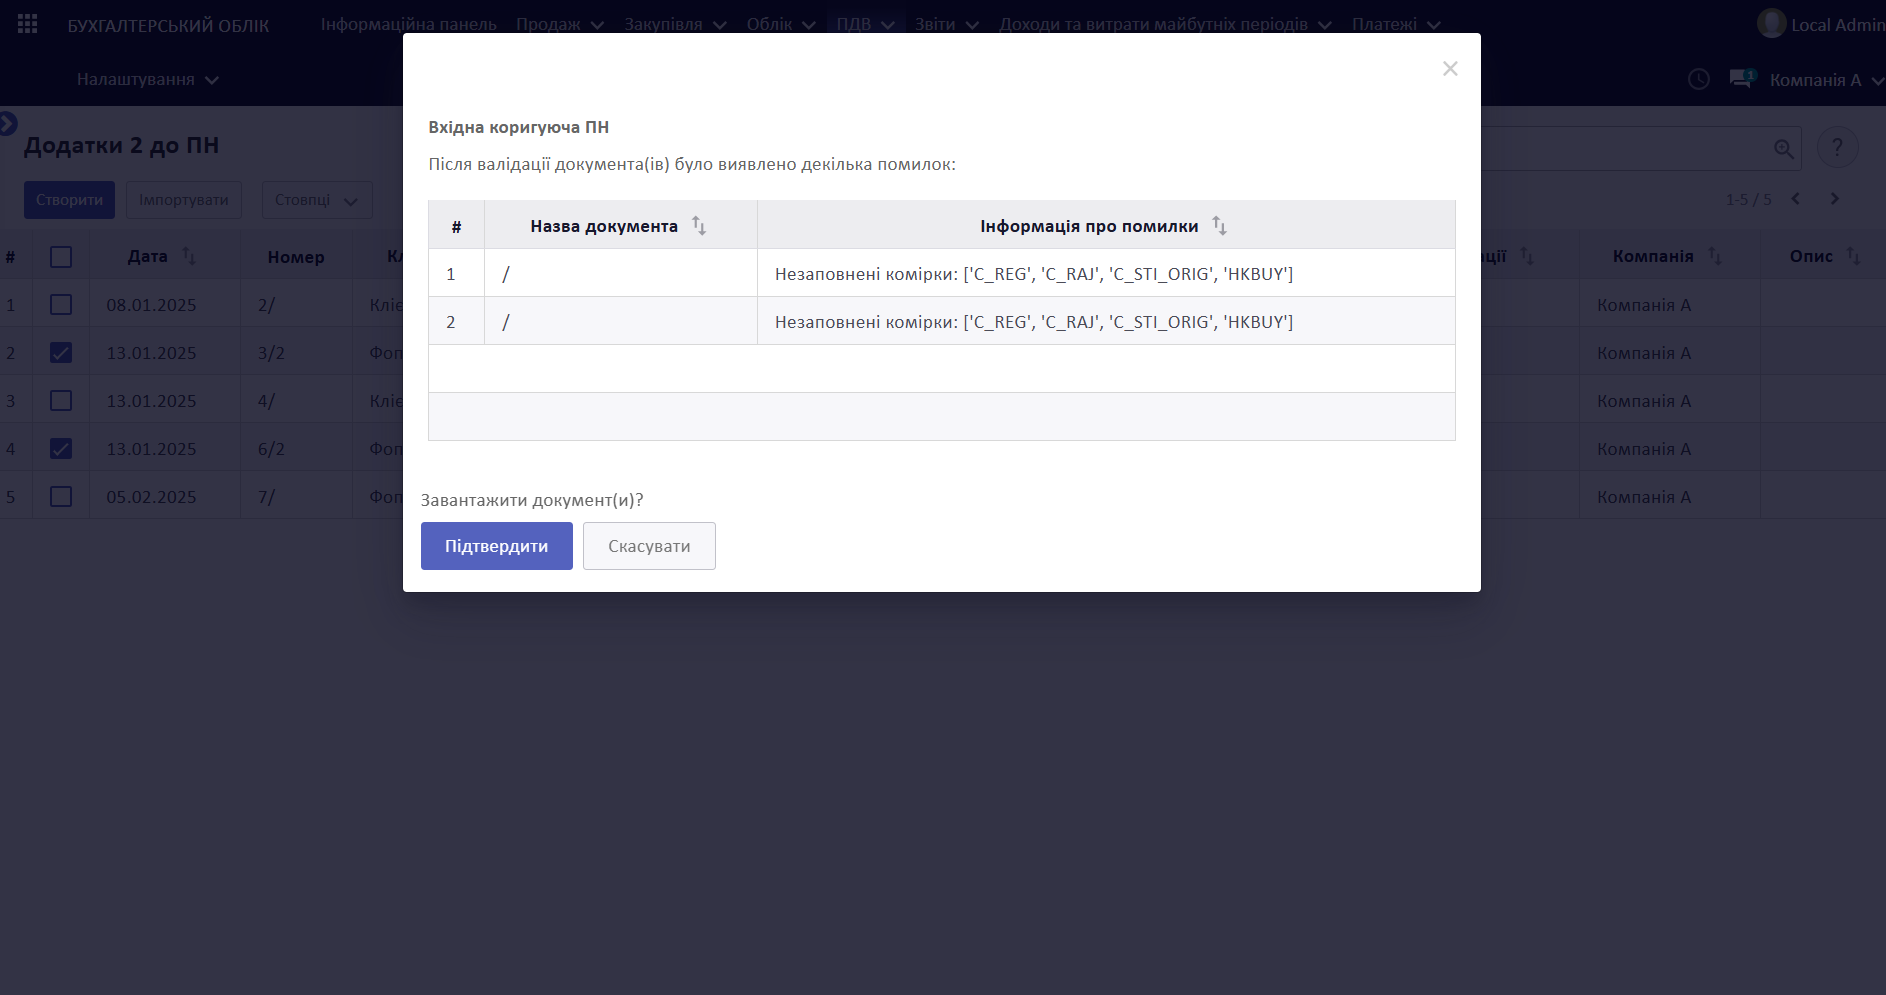Screen dimensions: 1886x995
Task: Check the row 2/ checkbox
Action: point(61,304)
